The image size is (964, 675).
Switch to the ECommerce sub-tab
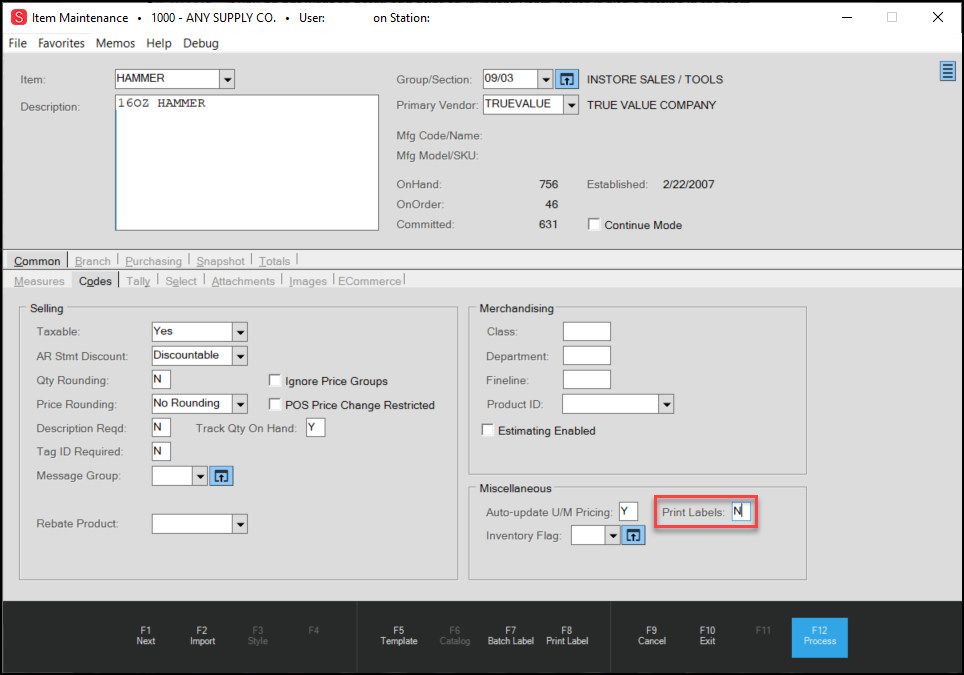pyautogui.click(x=369, y=281)
